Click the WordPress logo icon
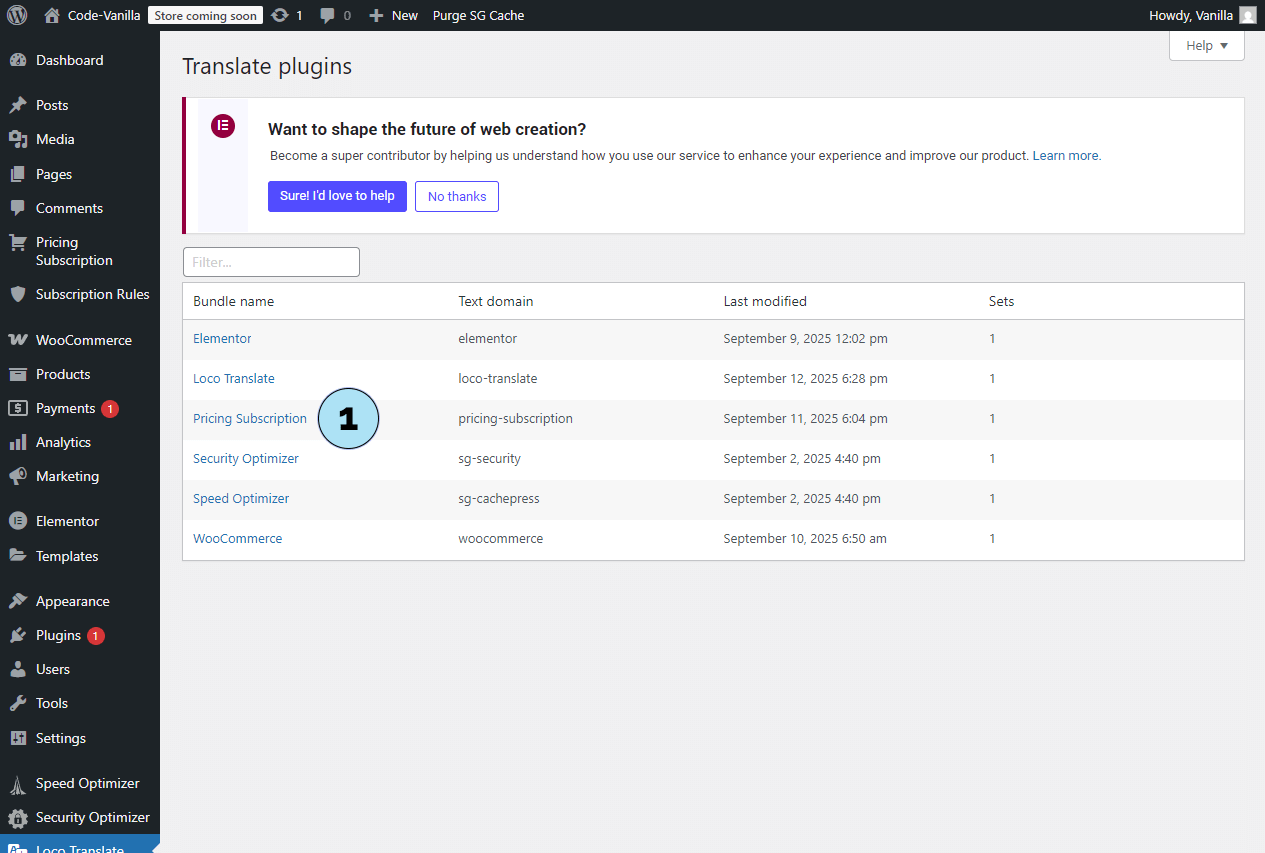Screen dimensions: 1265x853 (17, 15)
